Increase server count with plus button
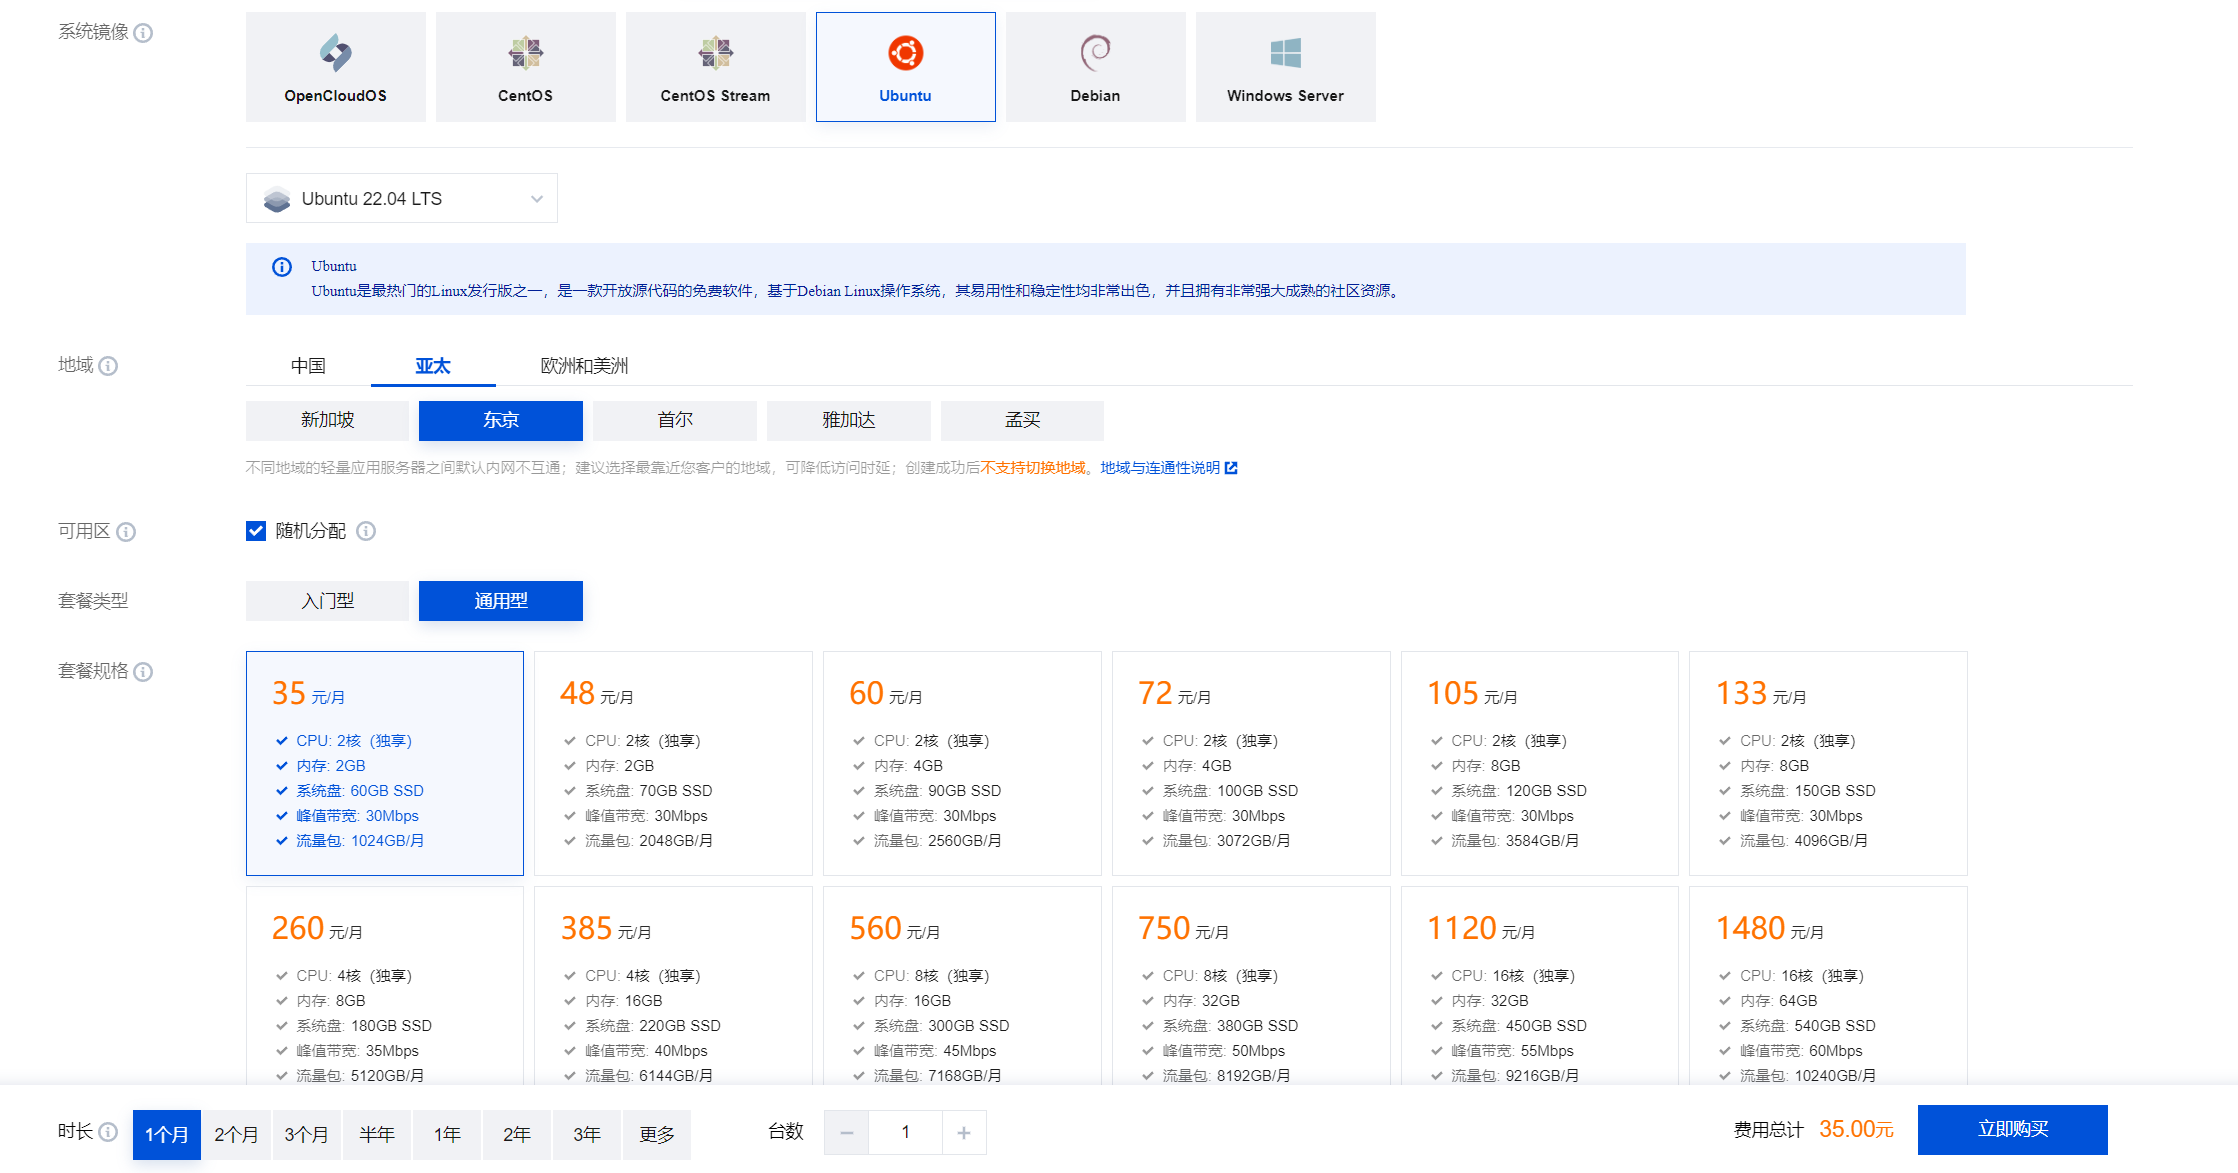Image resolution: width=2238 pixels, height=1173 pixels. point(964,1133)
